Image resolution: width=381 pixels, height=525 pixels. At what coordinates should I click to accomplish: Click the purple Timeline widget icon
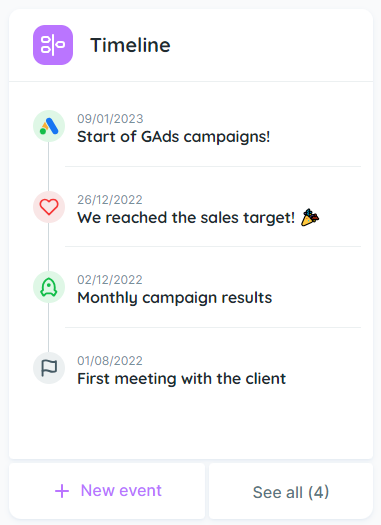53,45
